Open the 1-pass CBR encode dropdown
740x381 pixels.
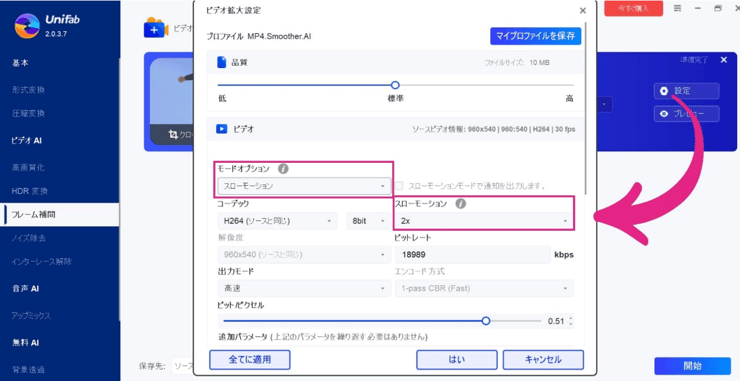click(484, 288)
